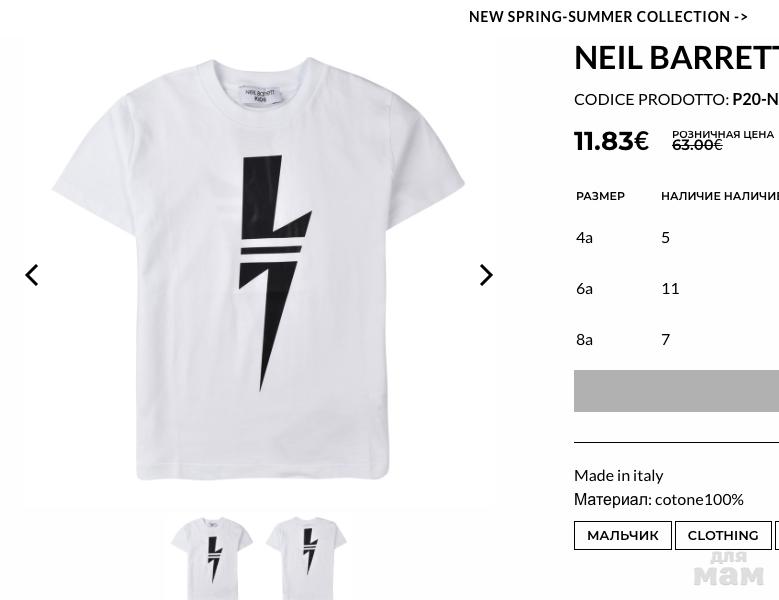Select size 4a

(x=585, y=237)
